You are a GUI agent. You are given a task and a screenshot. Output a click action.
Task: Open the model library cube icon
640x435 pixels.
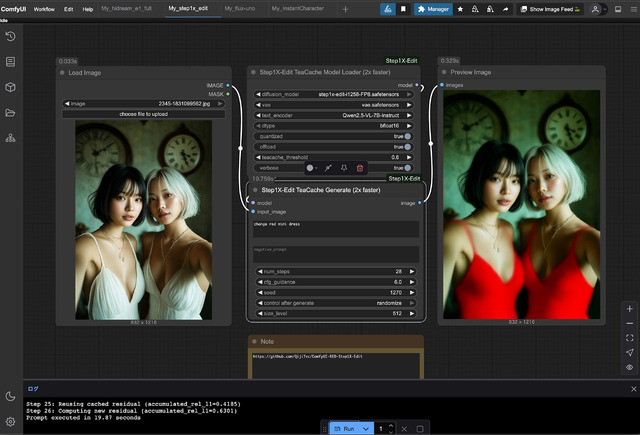[x=11, y=87]
